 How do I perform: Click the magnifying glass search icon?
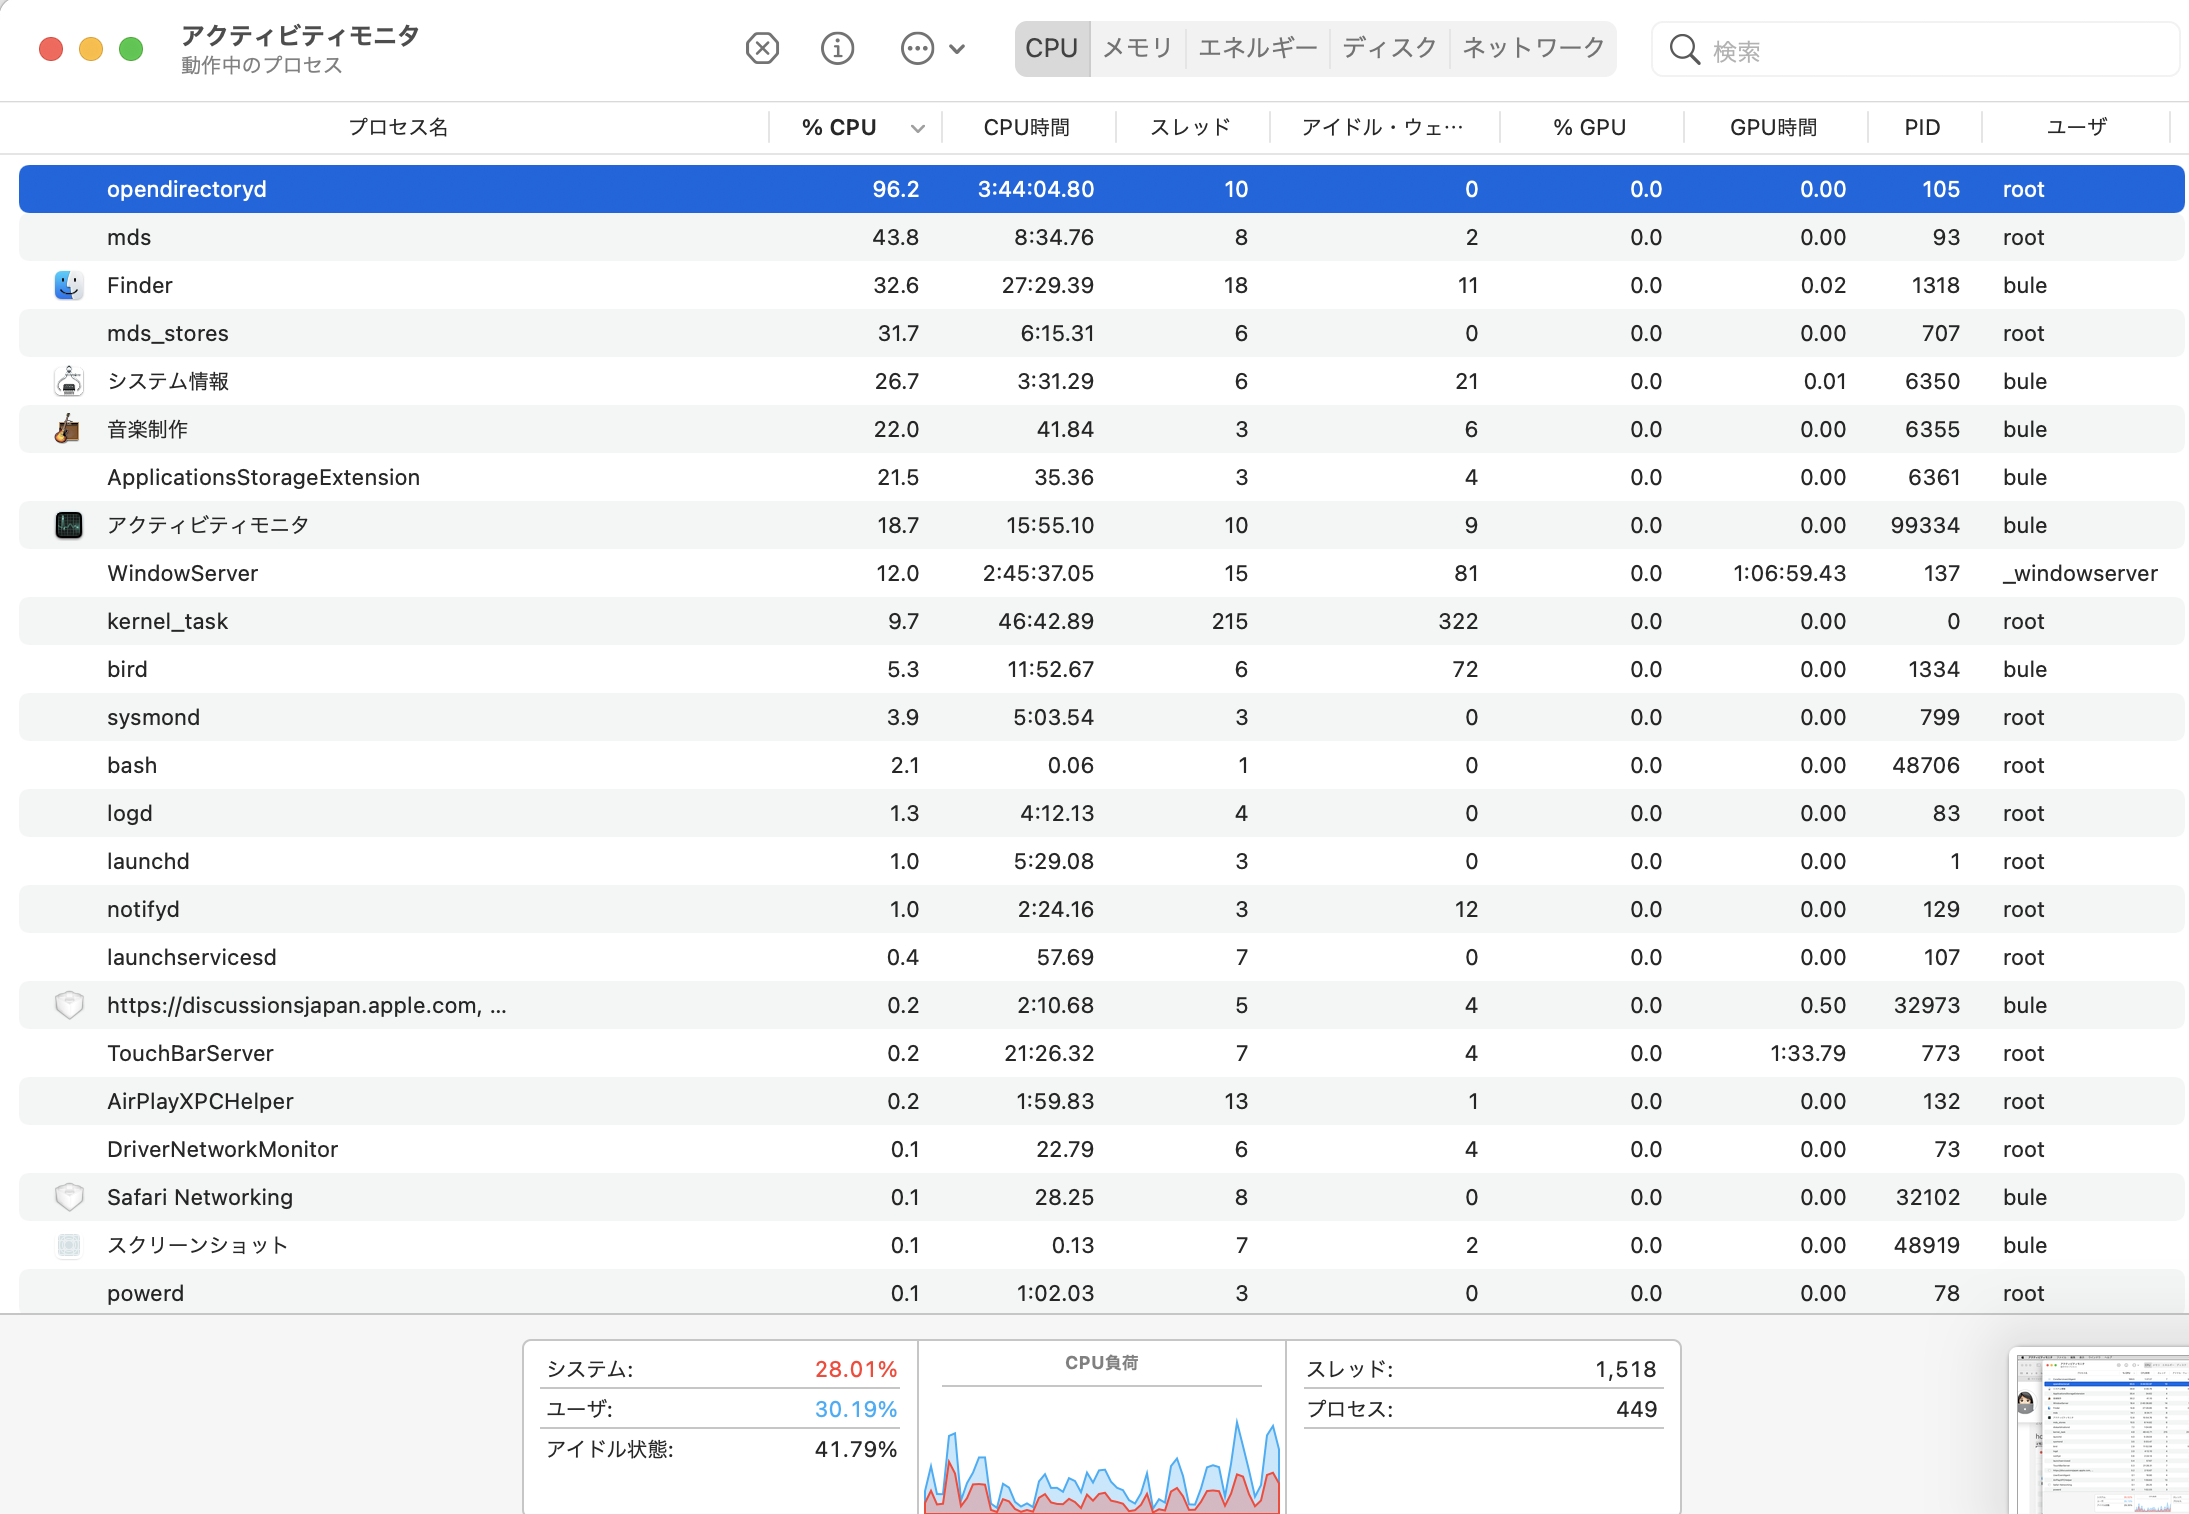coord(1684,50)
